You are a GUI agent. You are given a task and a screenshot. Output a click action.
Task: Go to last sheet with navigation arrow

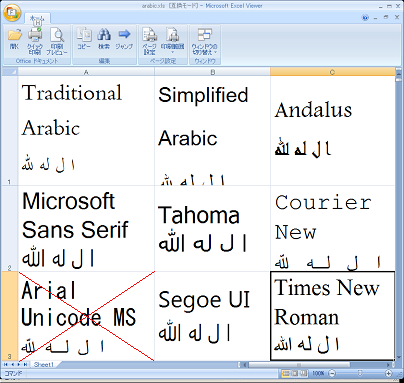(25, 365)
